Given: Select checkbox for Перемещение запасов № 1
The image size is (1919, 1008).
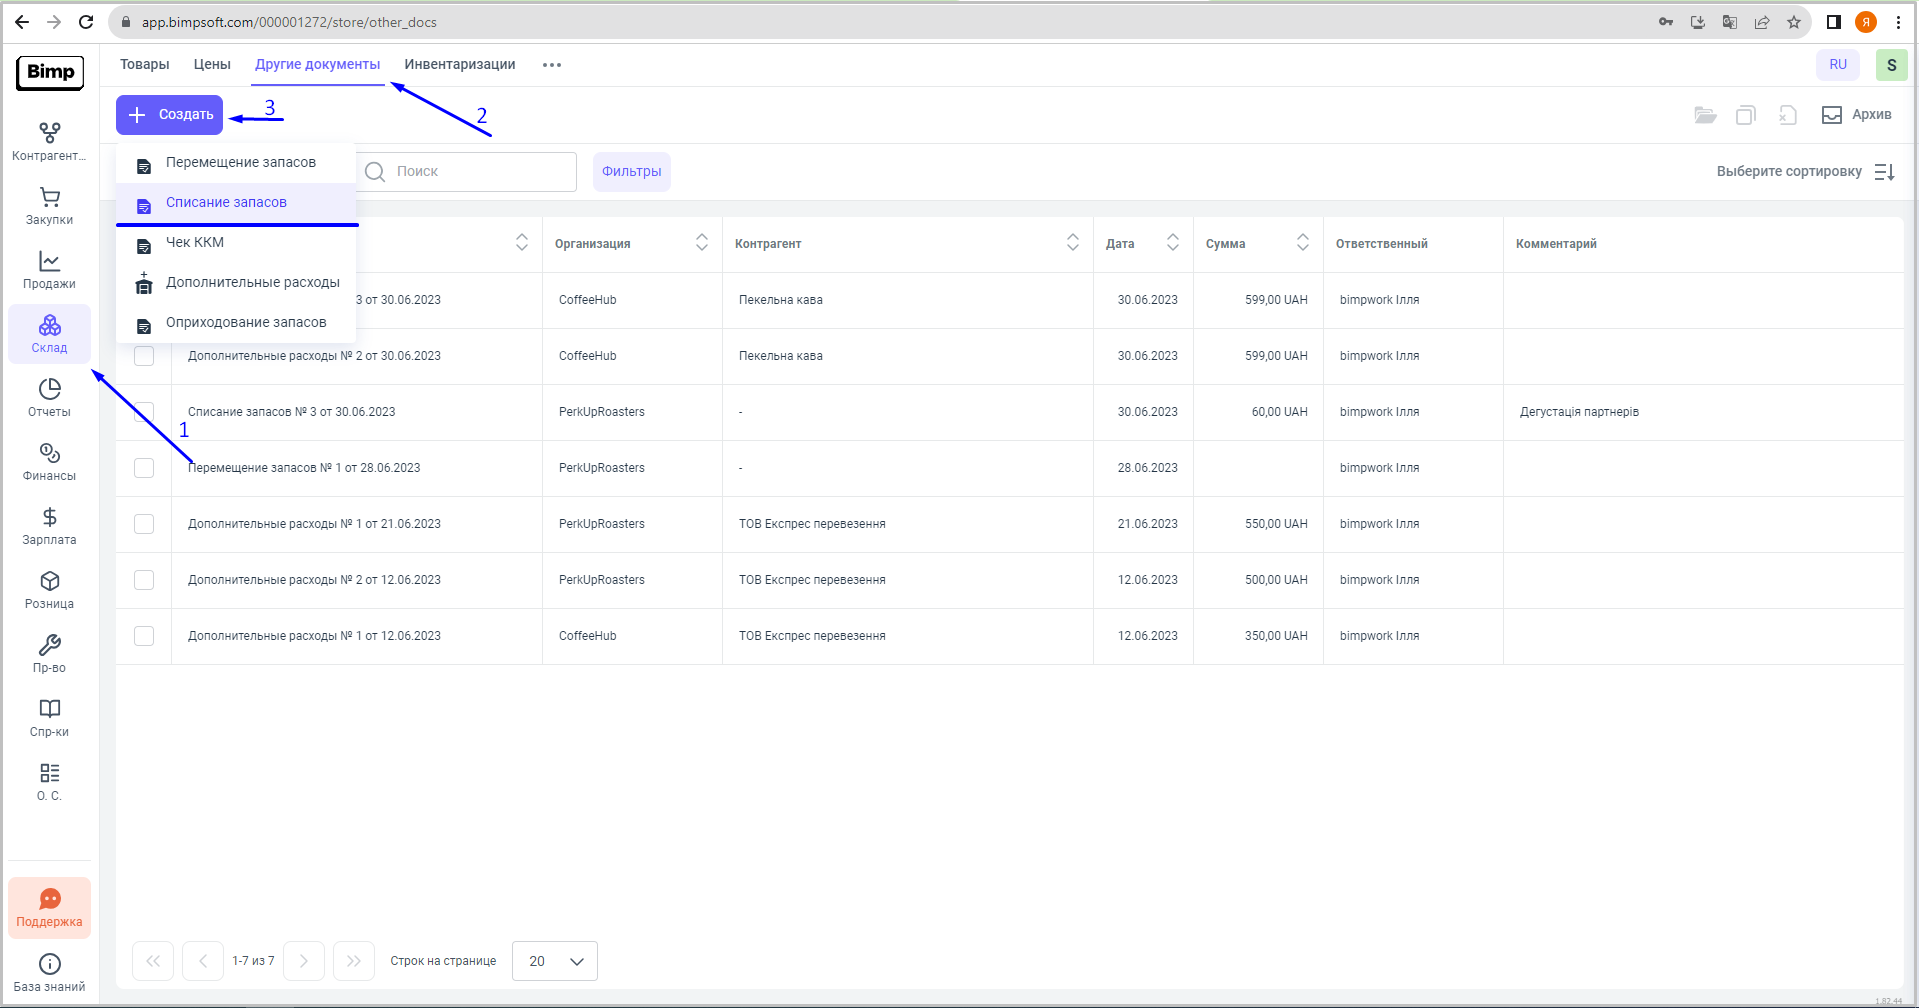Looking at the screenshot, I should pyautogui.click(x=144, y=468).
